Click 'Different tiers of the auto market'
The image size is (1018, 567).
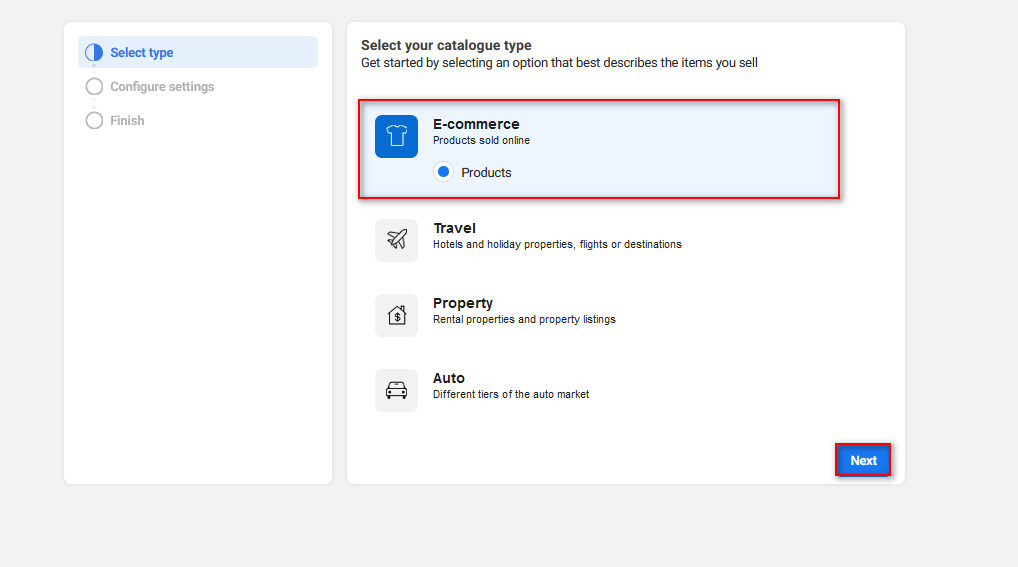pos(511,394)
